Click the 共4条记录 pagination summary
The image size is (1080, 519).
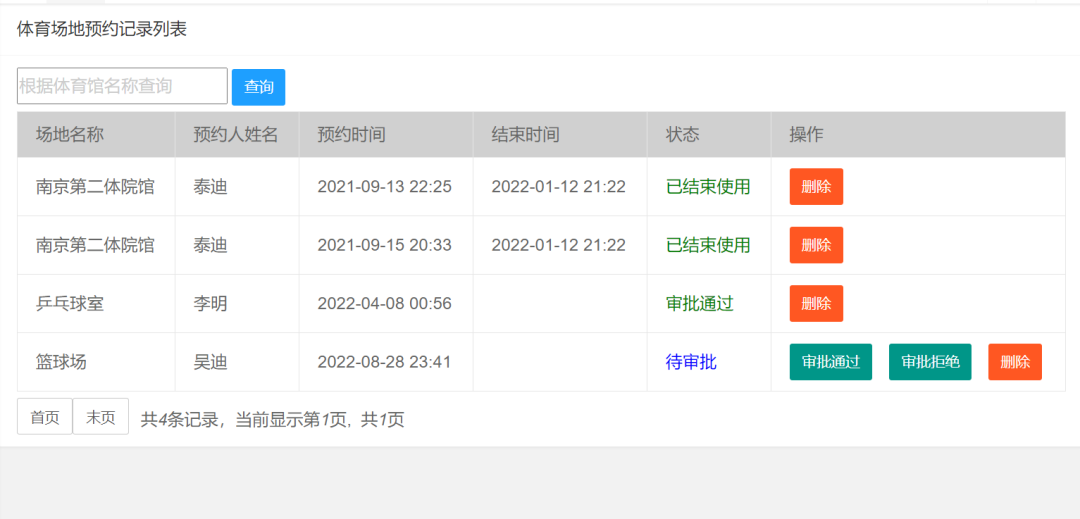tap(272, 419)
